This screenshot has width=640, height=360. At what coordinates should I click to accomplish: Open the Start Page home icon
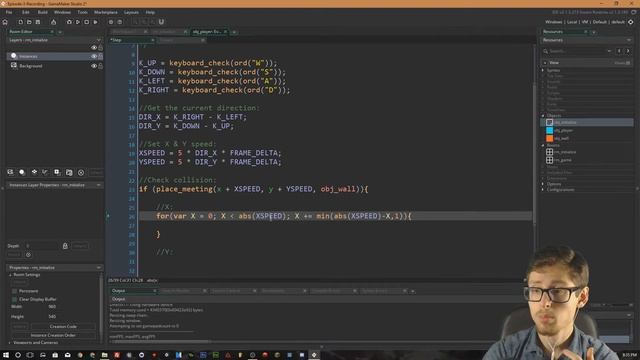[x=5, y=22]
